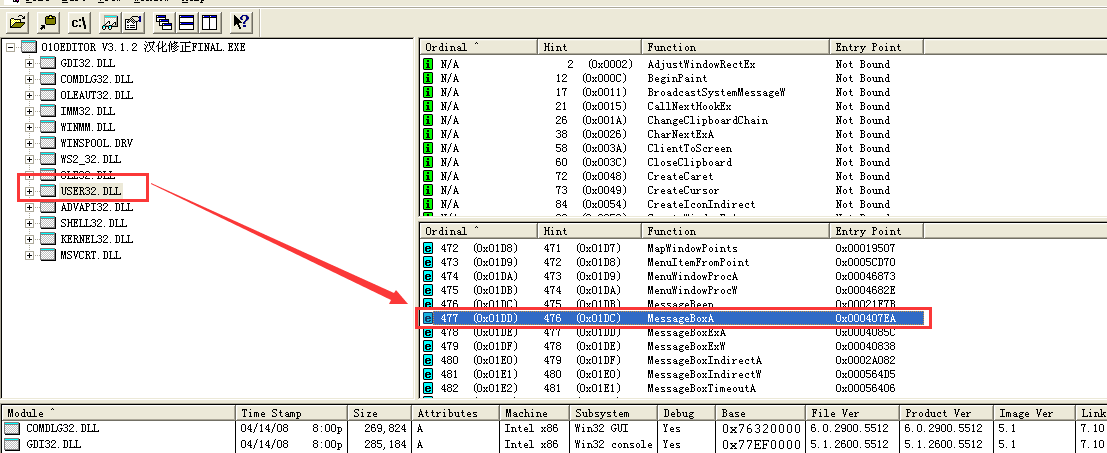This screenshot has height=453, width=1107.
Task: Sort imports by Ordinal column header
Action: [478, 47]
